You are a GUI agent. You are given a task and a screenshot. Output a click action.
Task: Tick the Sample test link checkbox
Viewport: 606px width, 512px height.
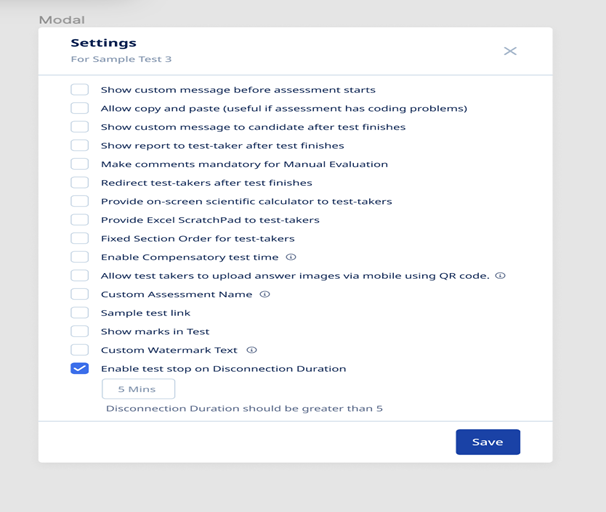tap(80, 313)
